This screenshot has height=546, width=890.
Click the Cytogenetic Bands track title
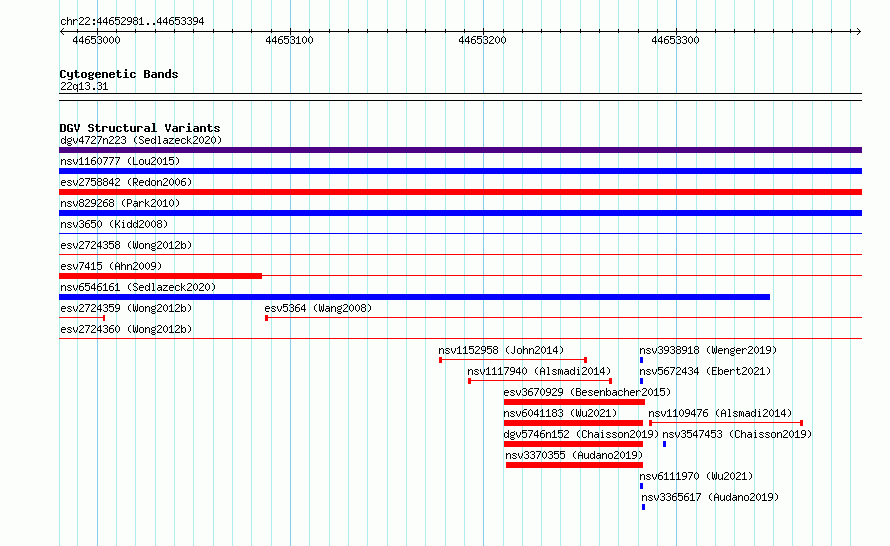click(x=119, y=74)
